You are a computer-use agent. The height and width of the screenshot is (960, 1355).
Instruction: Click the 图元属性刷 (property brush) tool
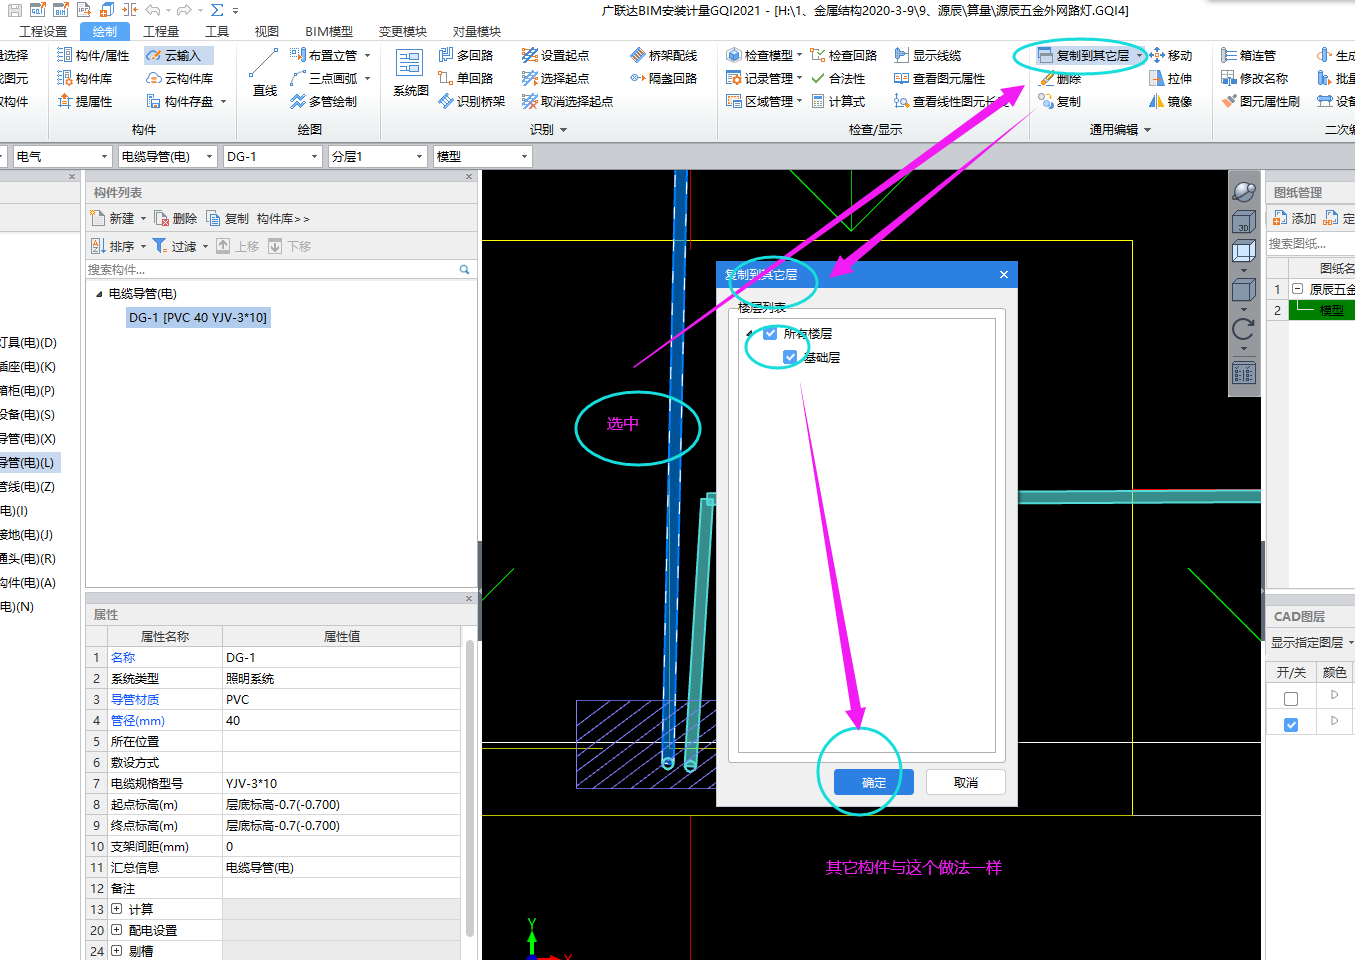point(1260,101)
